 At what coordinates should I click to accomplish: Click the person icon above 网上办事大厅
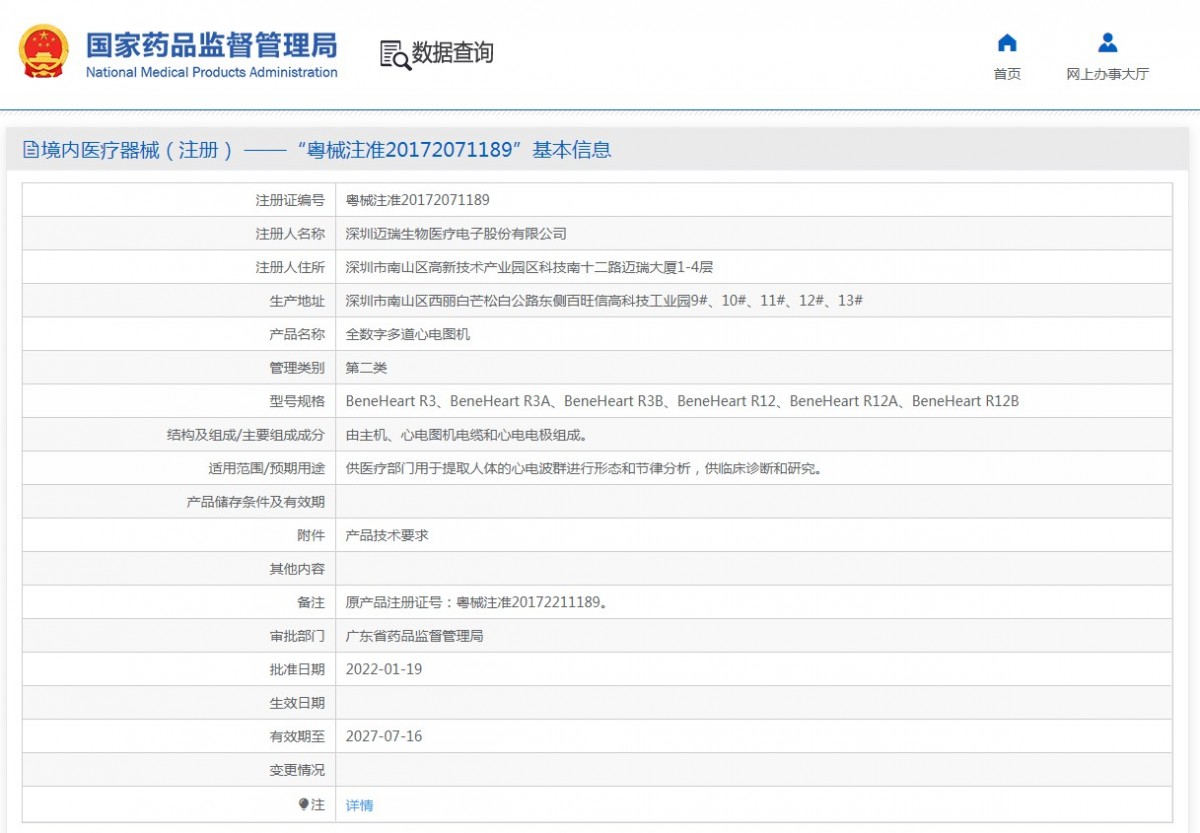1107,43
